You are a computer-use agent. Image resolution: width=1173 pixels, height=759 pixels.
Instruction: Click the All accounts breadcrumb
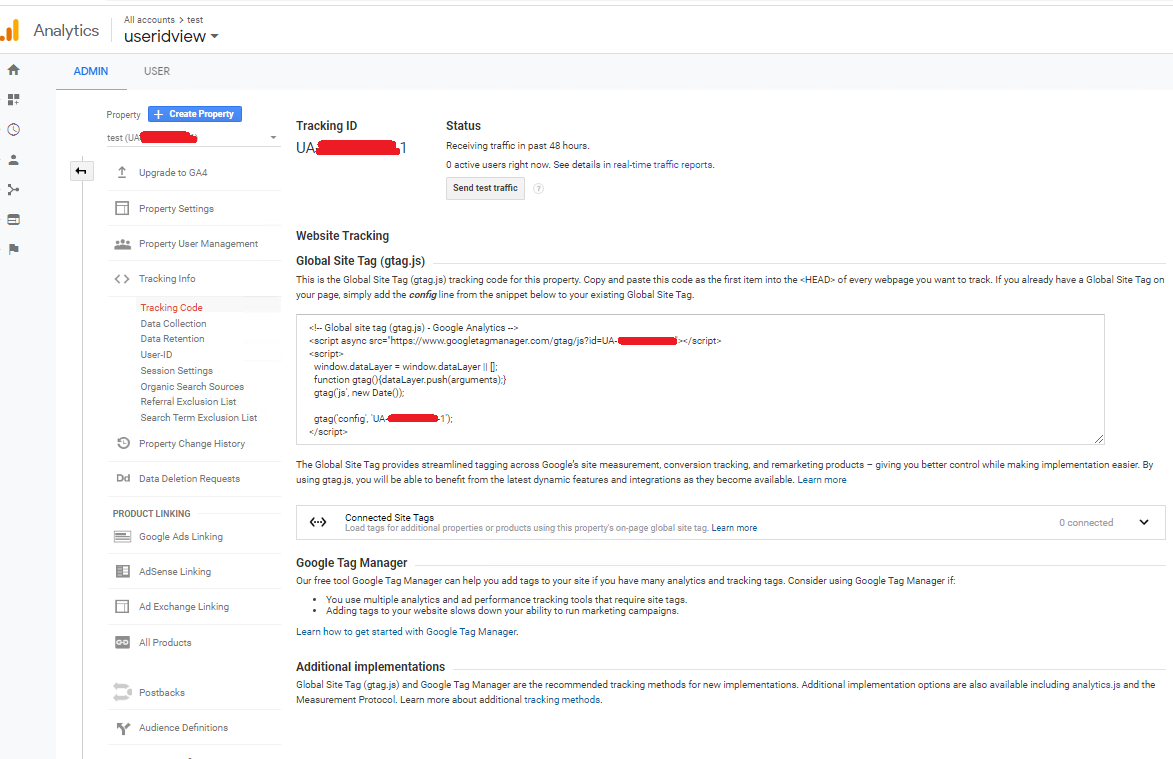point(149,19)
